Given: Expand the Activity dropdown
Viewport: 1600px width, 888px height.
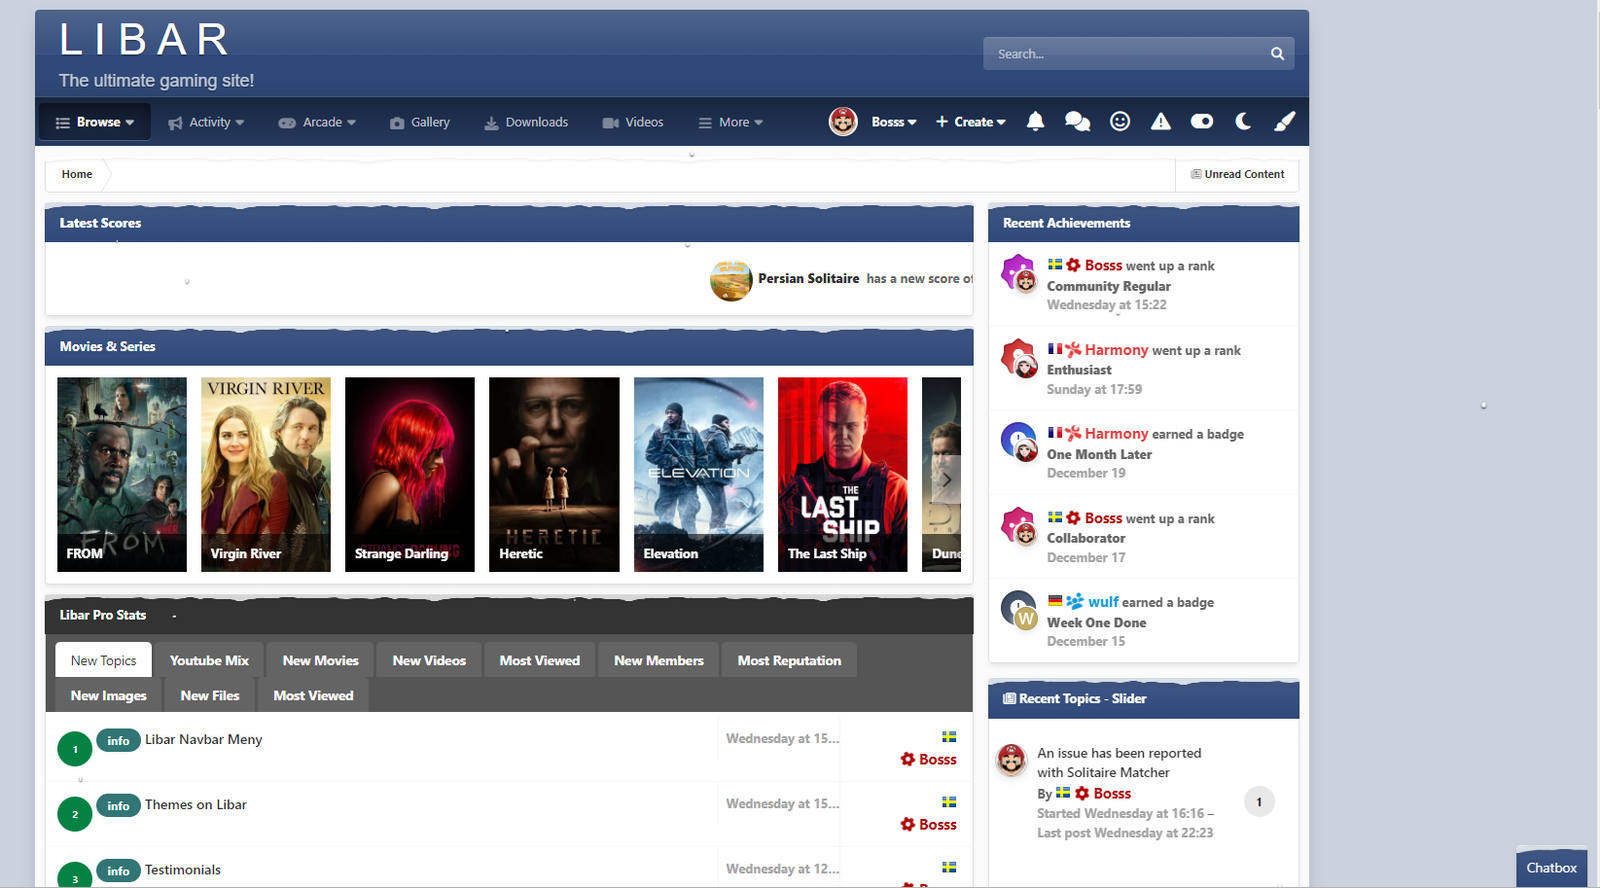Looking at the screenshot, I should (x=206, y=122).
